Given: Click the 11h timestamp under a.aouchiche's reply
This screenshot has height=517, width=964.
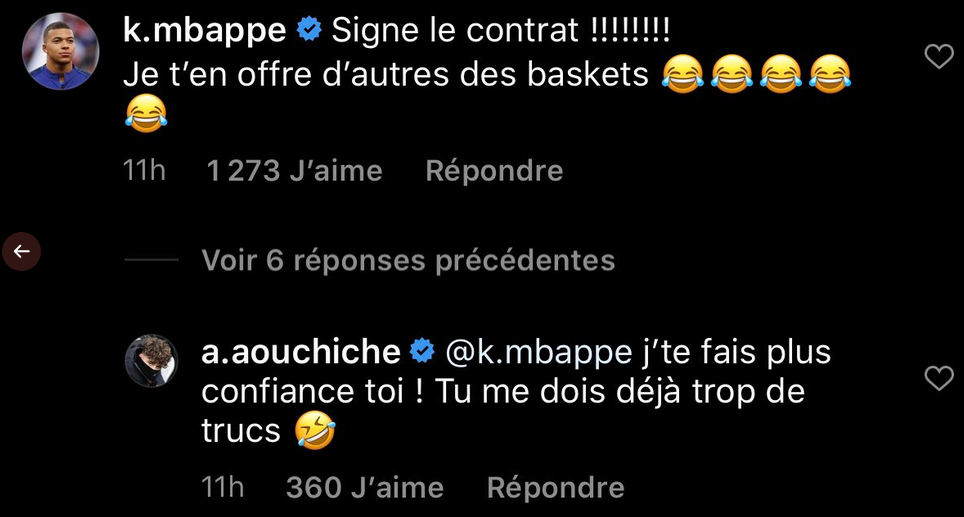Looking at the screenshot, I should click(x=222, y=487).
